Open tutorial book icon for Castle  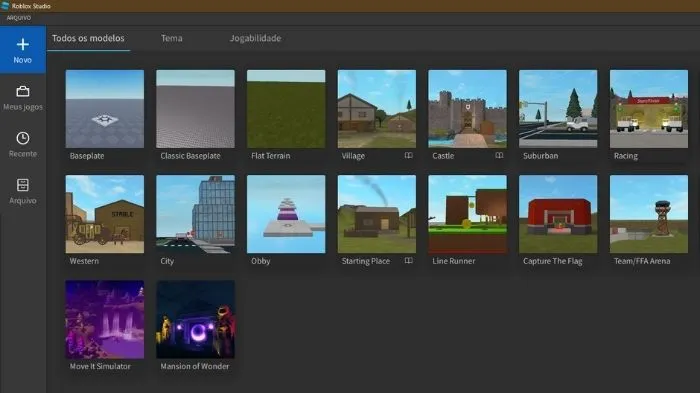[x=499, y=155]
